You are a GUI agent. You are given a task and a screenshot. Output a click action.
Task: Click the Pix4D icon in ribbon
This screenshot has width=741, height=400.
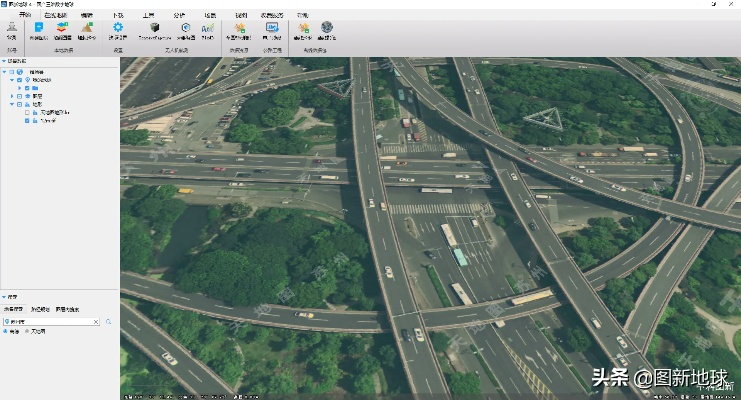pos(207,29)
